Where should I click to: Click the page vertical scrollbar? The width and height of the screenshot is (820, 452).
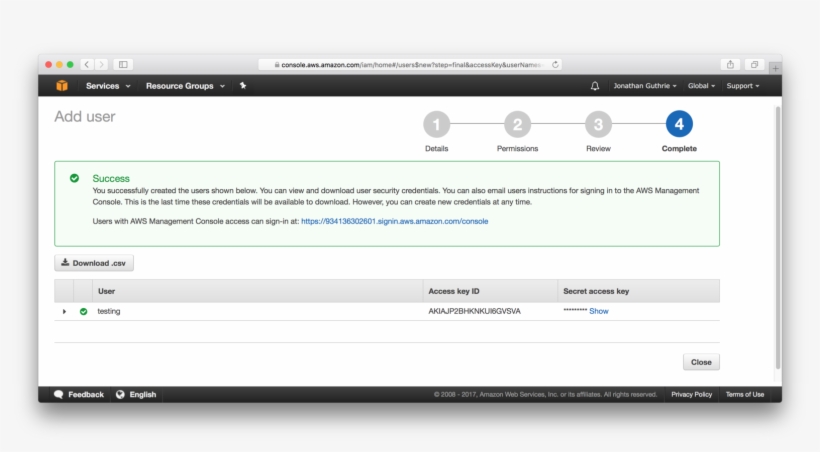point(778,238)
